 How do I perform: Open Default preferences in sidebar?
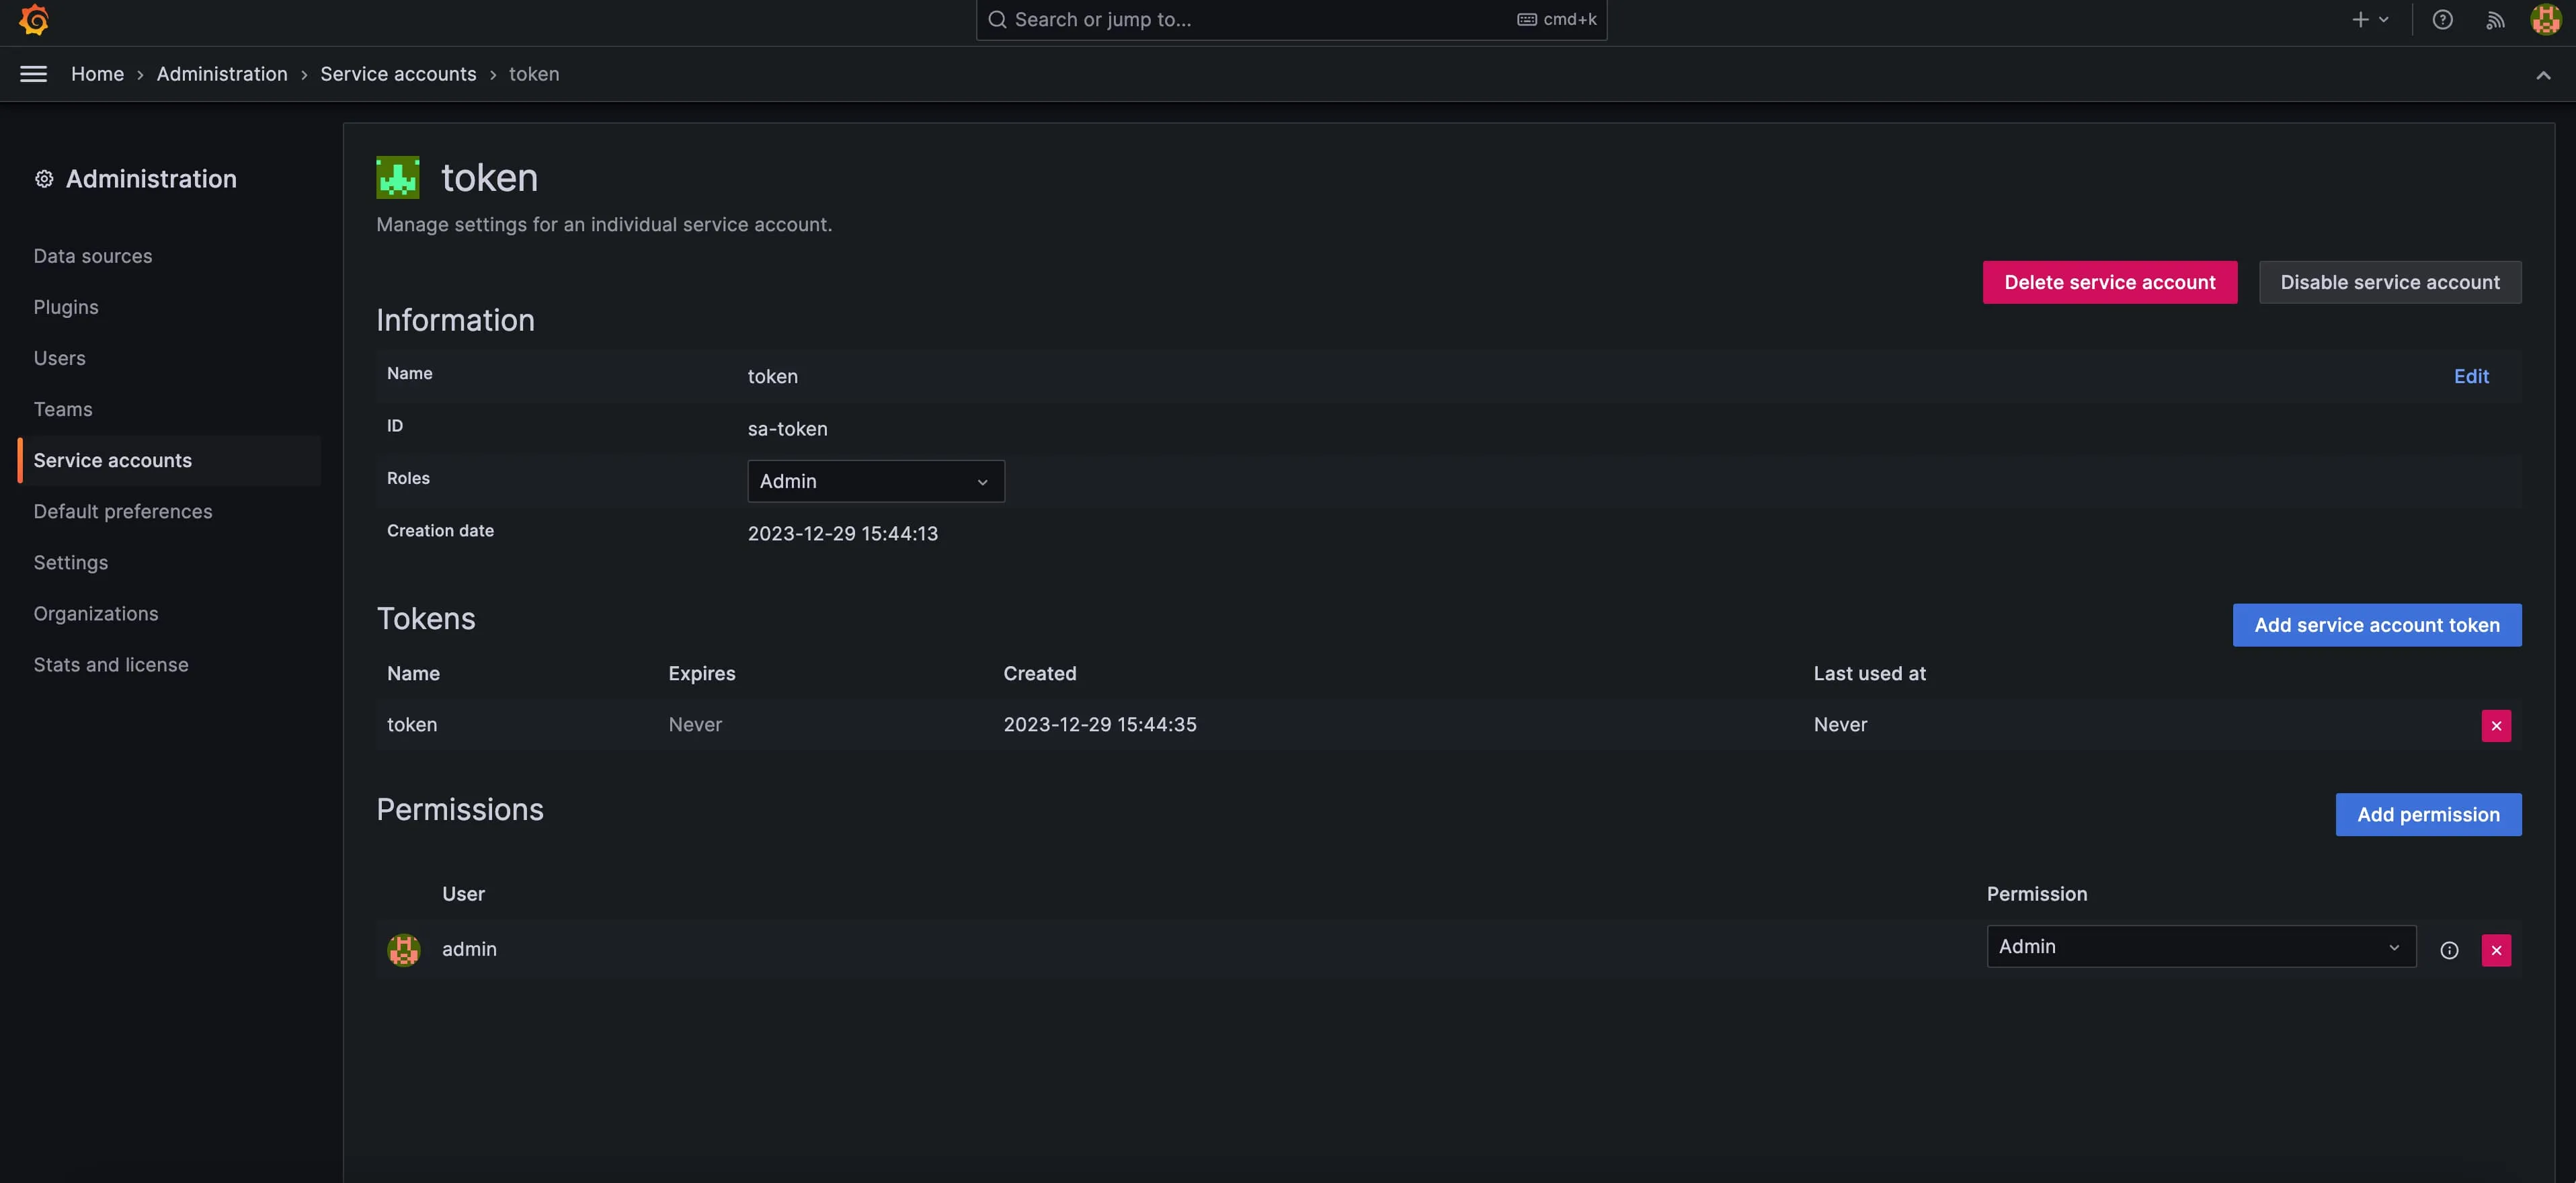123,511
